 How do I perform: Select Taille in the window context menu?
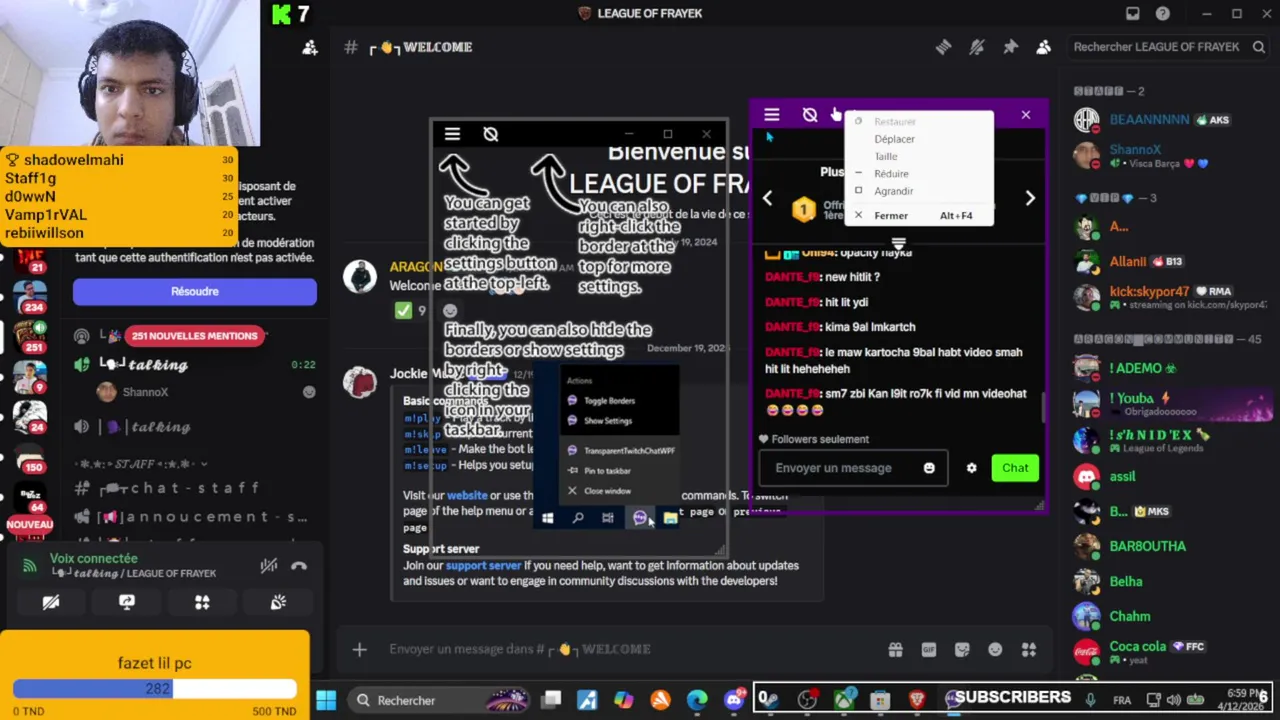886,156
